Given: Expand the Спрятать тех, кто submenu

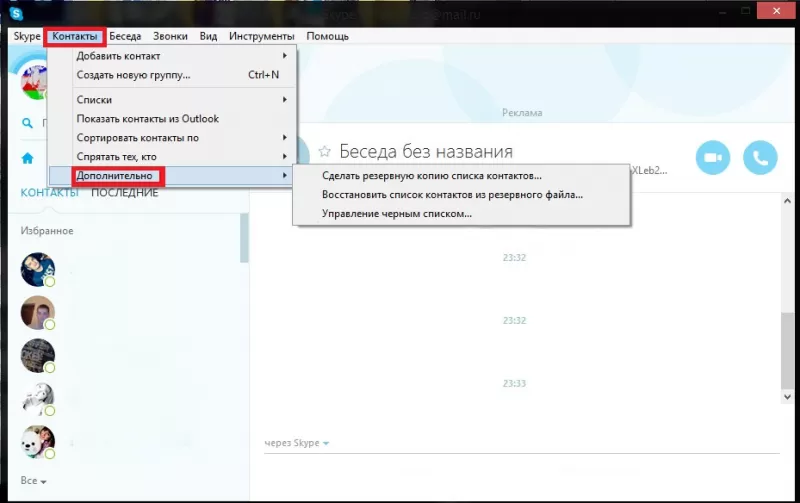Looking at the screenshot, I should click(172, 157).
